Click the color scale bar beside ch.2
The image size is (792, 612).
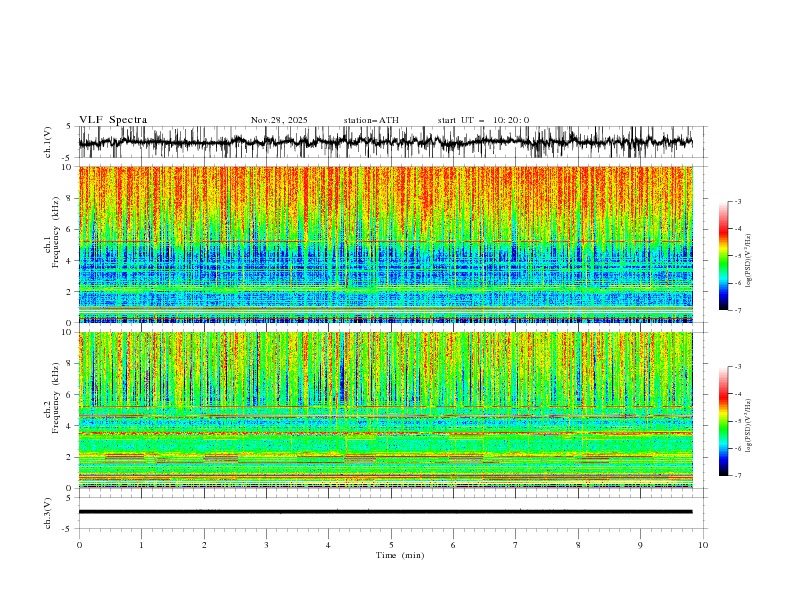point(724,421)
